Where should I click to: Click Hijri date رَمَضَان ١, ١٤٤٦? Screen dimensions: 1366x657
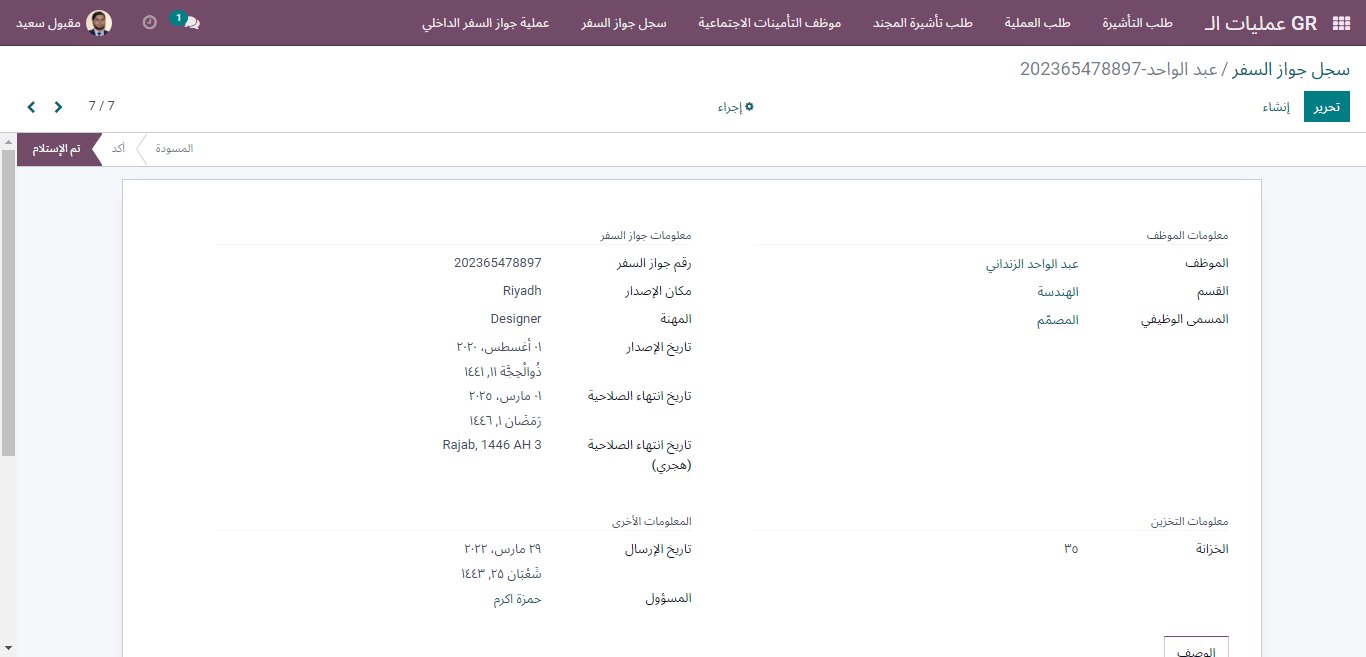(505, 421)
